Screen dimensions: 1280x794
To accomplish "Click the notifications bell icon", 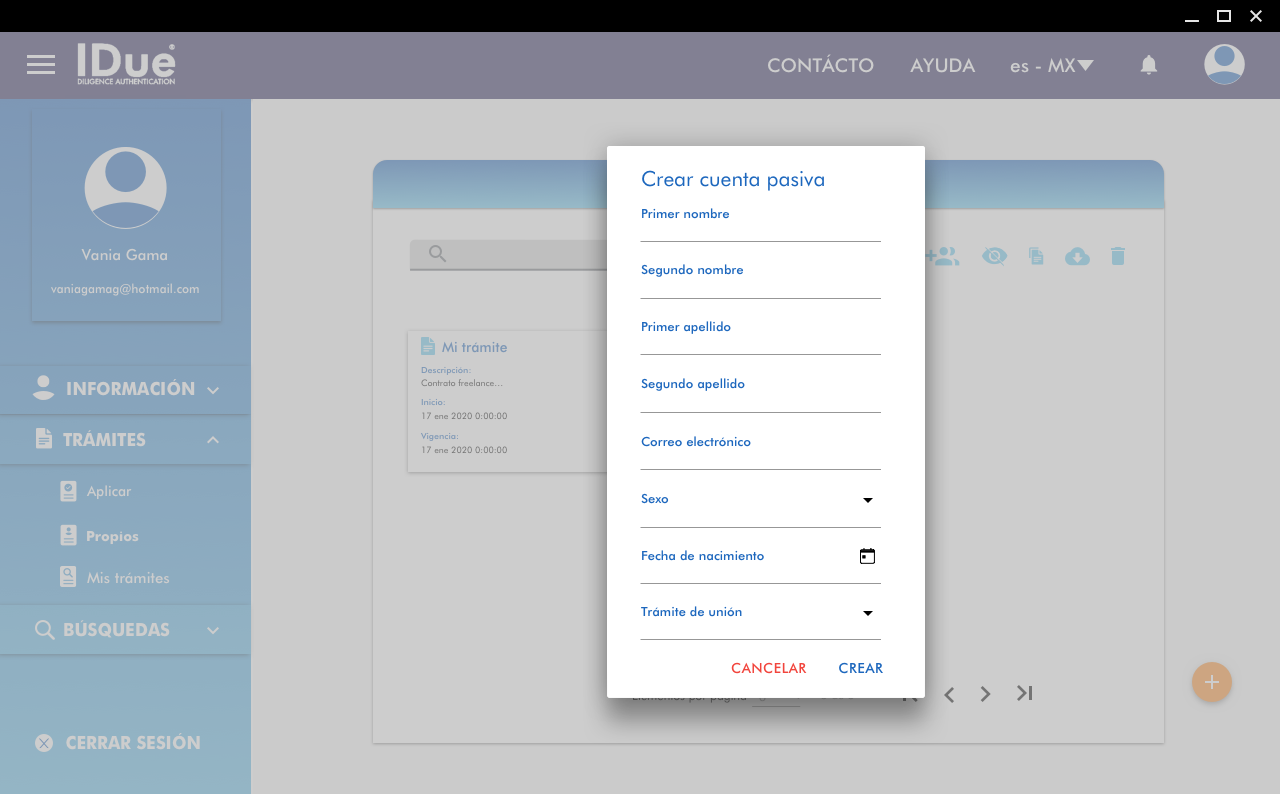I will pos(1149,65).
